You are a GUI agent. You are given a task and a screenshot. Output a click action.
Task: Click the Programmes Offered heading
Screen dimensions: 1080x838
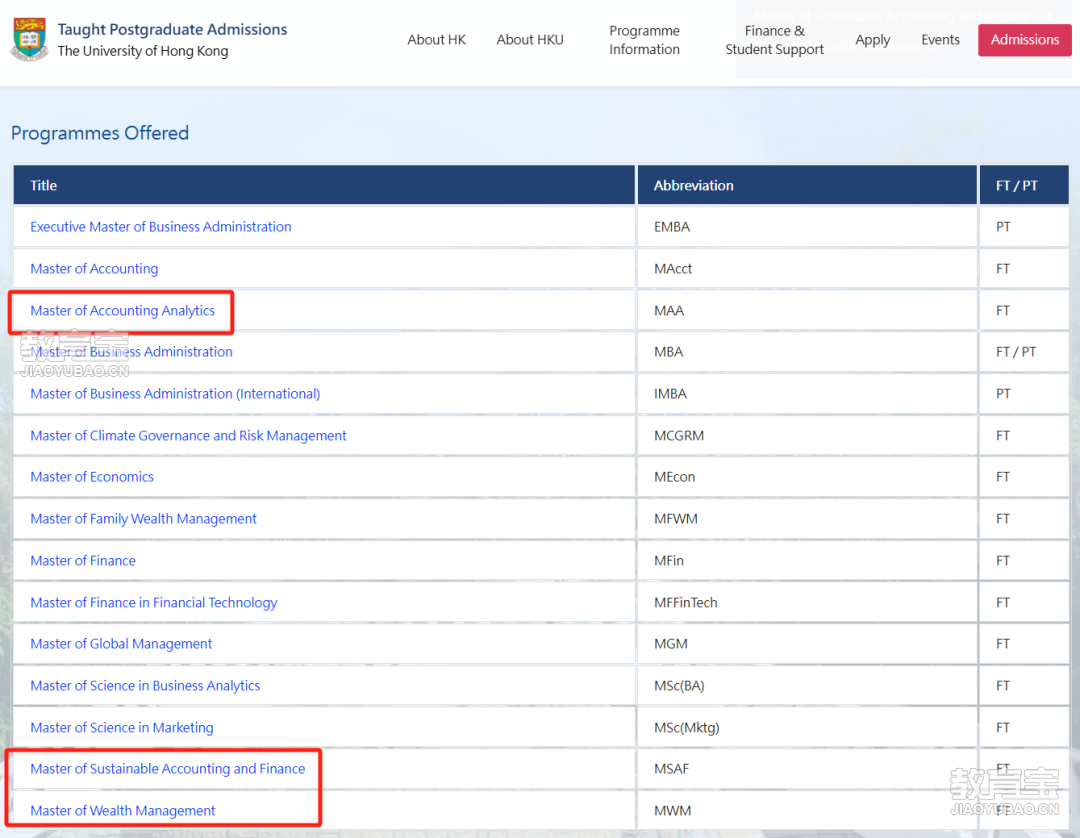pos(100,133)
